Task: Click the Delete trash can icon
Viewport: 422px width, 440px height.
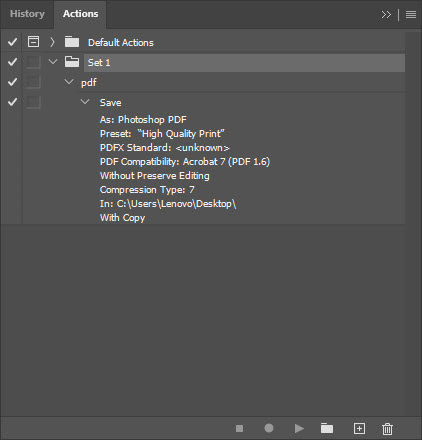Action: point(387,429)
